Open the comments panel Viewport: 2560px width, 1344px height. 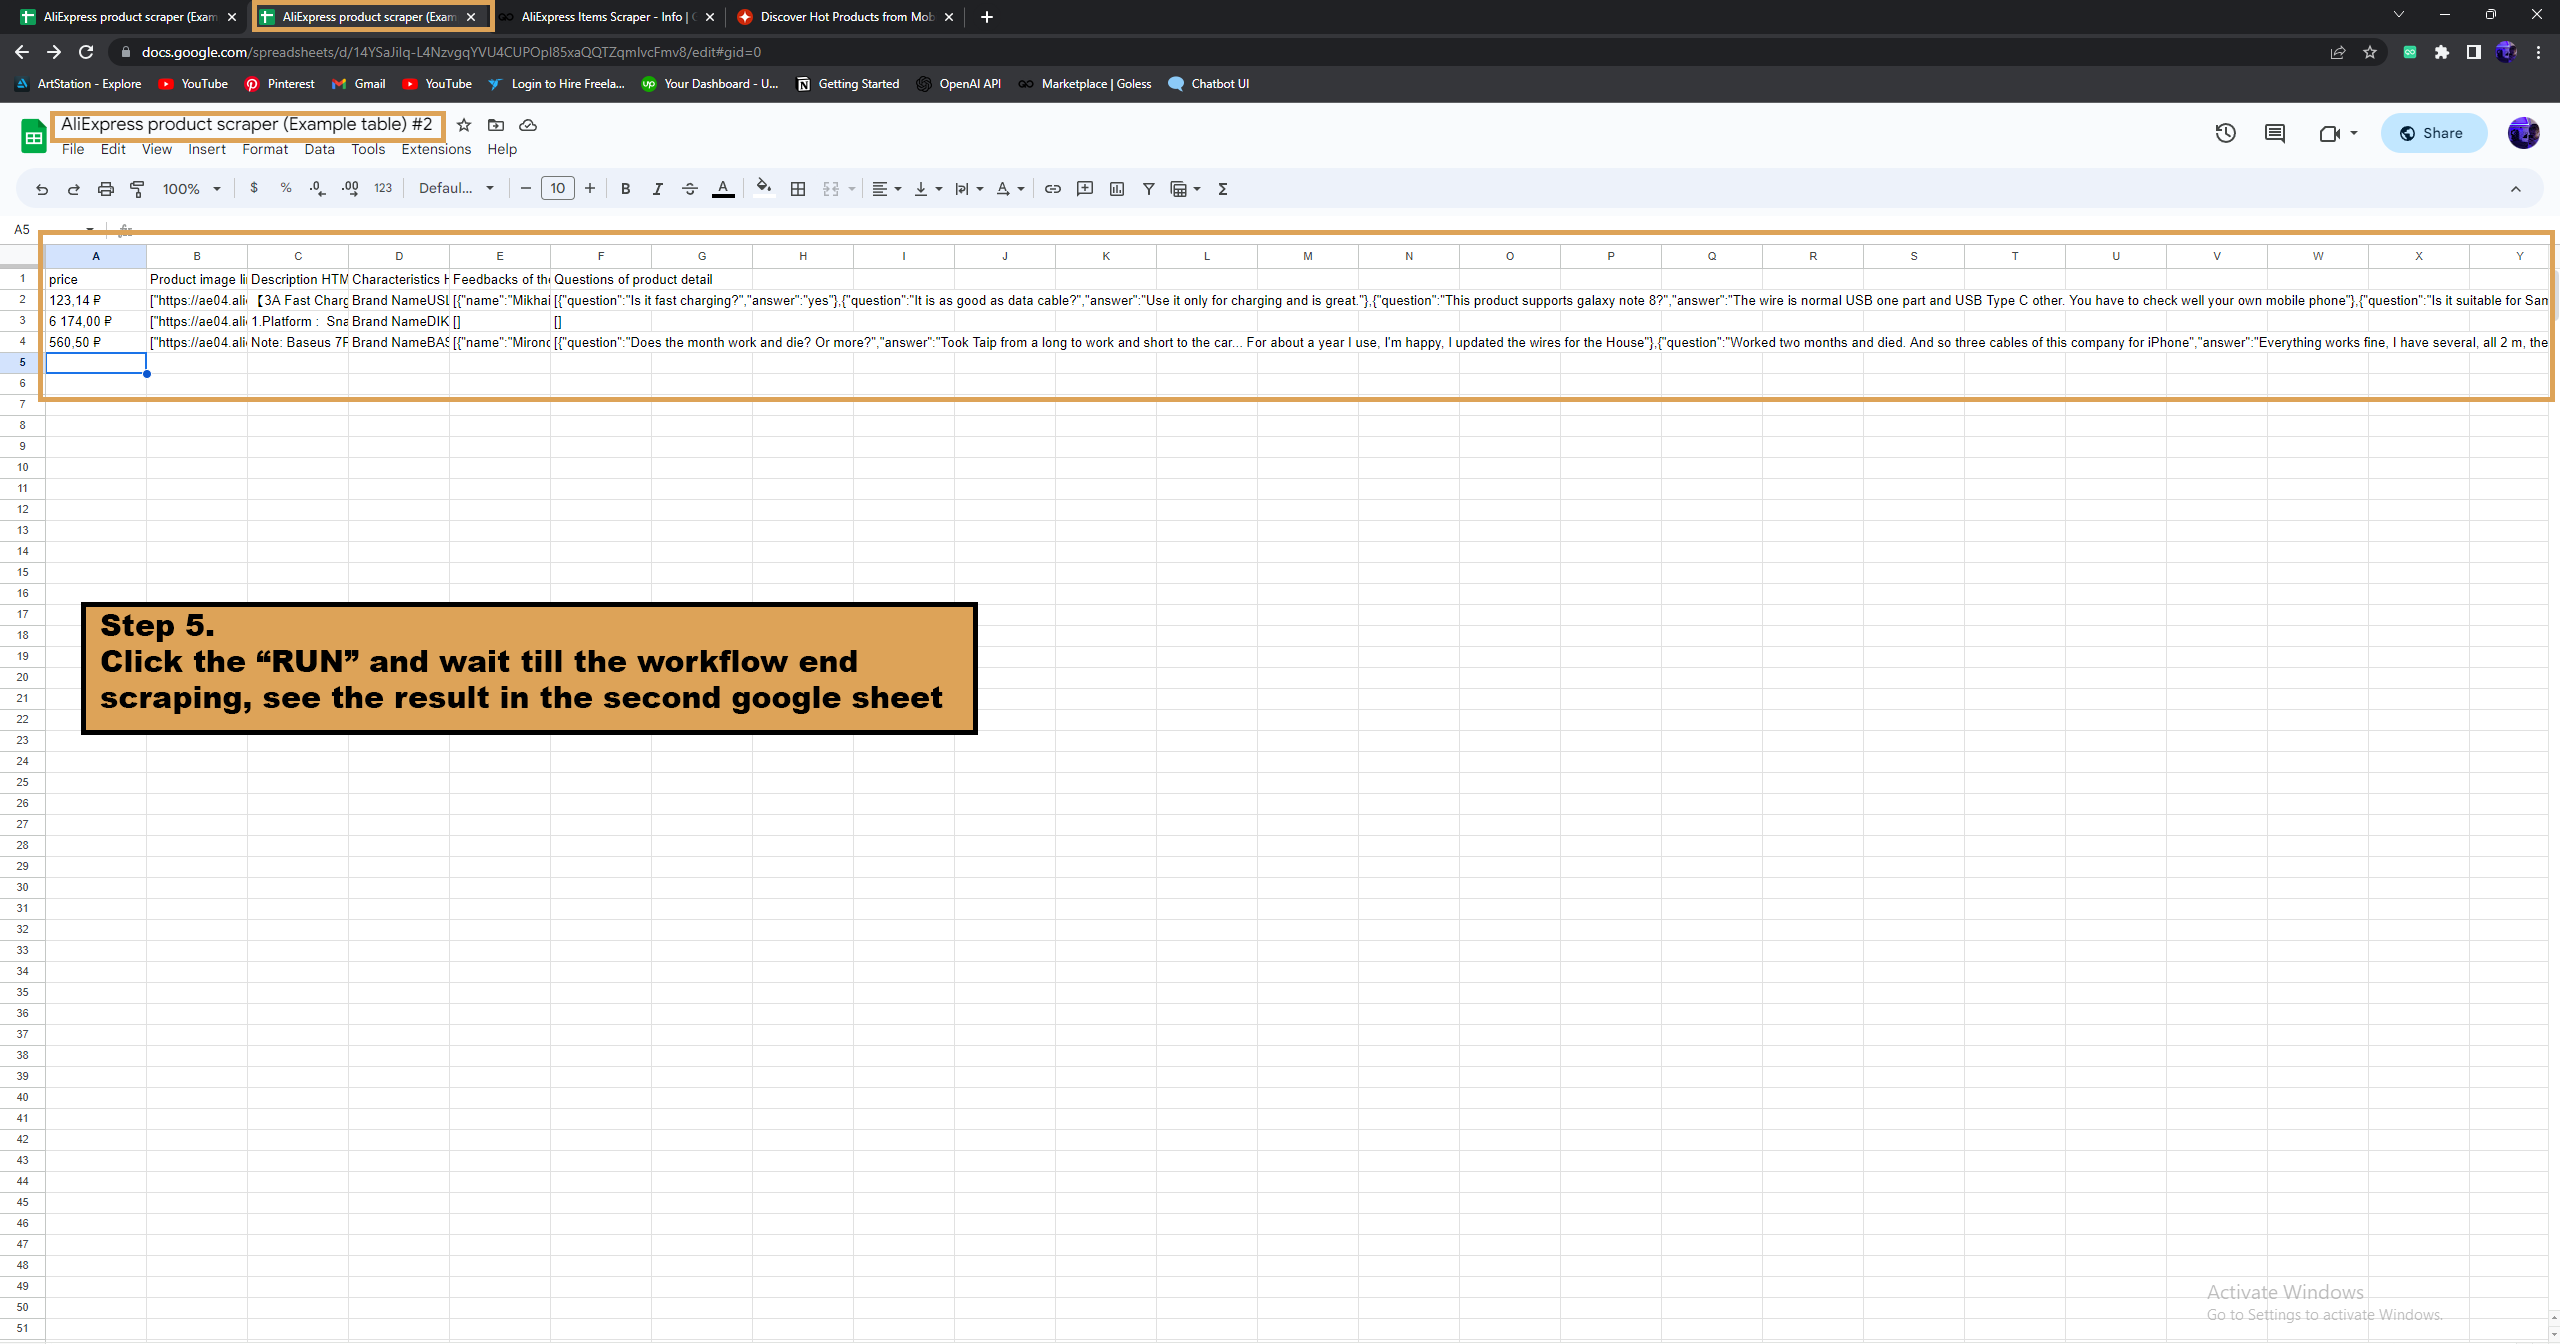click(2274, 133)
